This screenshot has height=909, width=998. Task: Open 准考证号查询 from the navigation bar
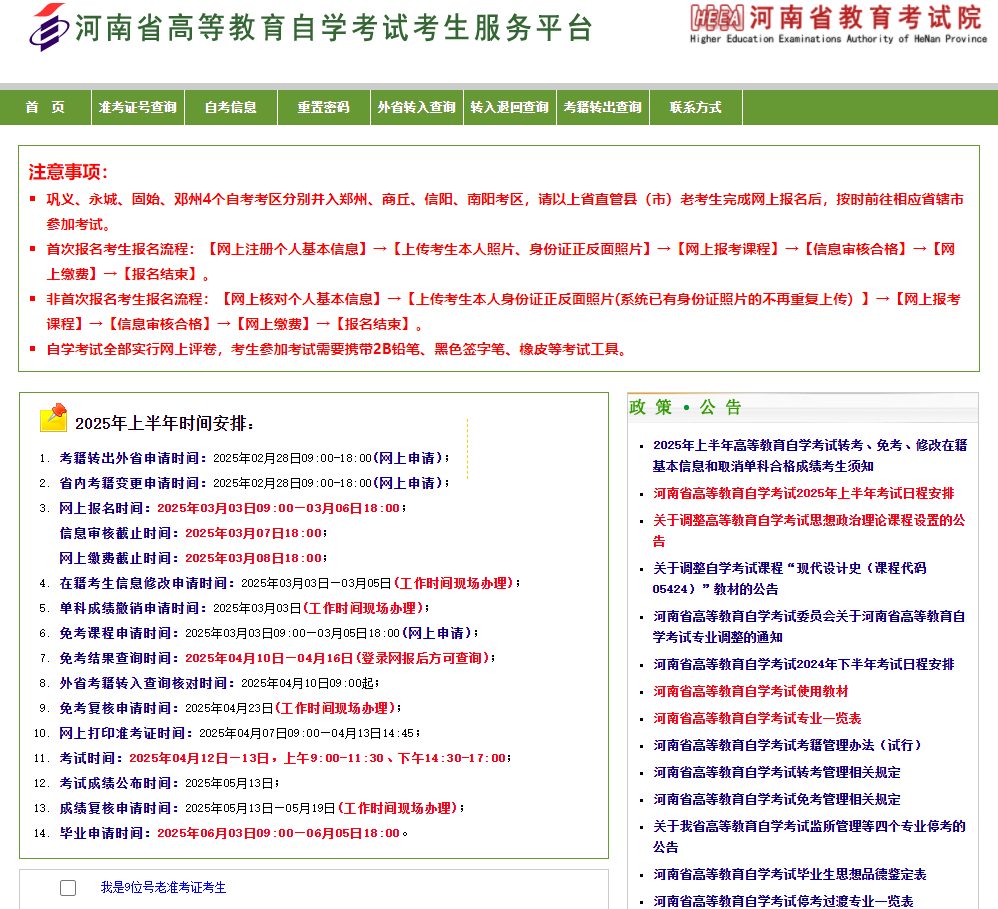pos(137,106)
